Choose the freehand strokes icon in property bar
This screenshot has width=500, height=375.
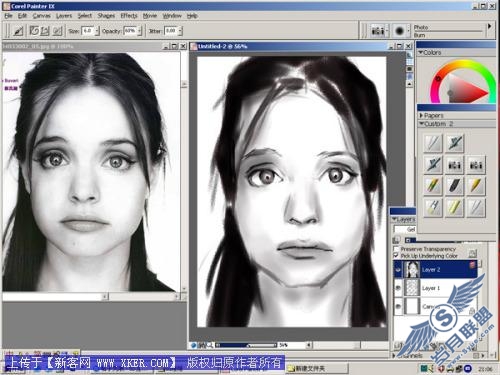click(34, 31)
